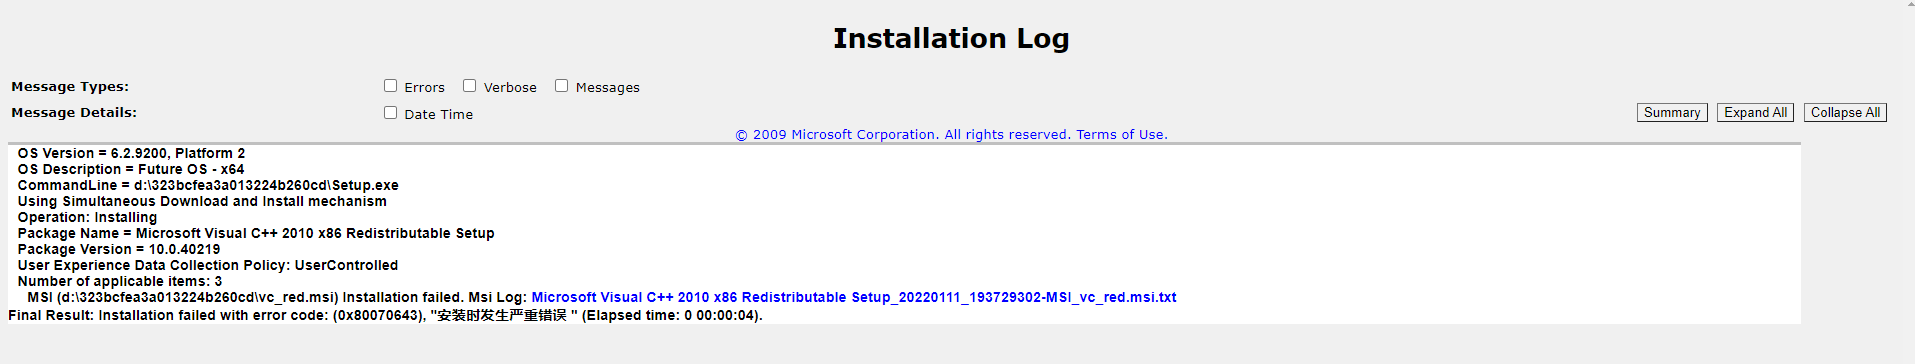Open the Summary view
This screenshot has height=364, width=1915.
[1672, 113]
